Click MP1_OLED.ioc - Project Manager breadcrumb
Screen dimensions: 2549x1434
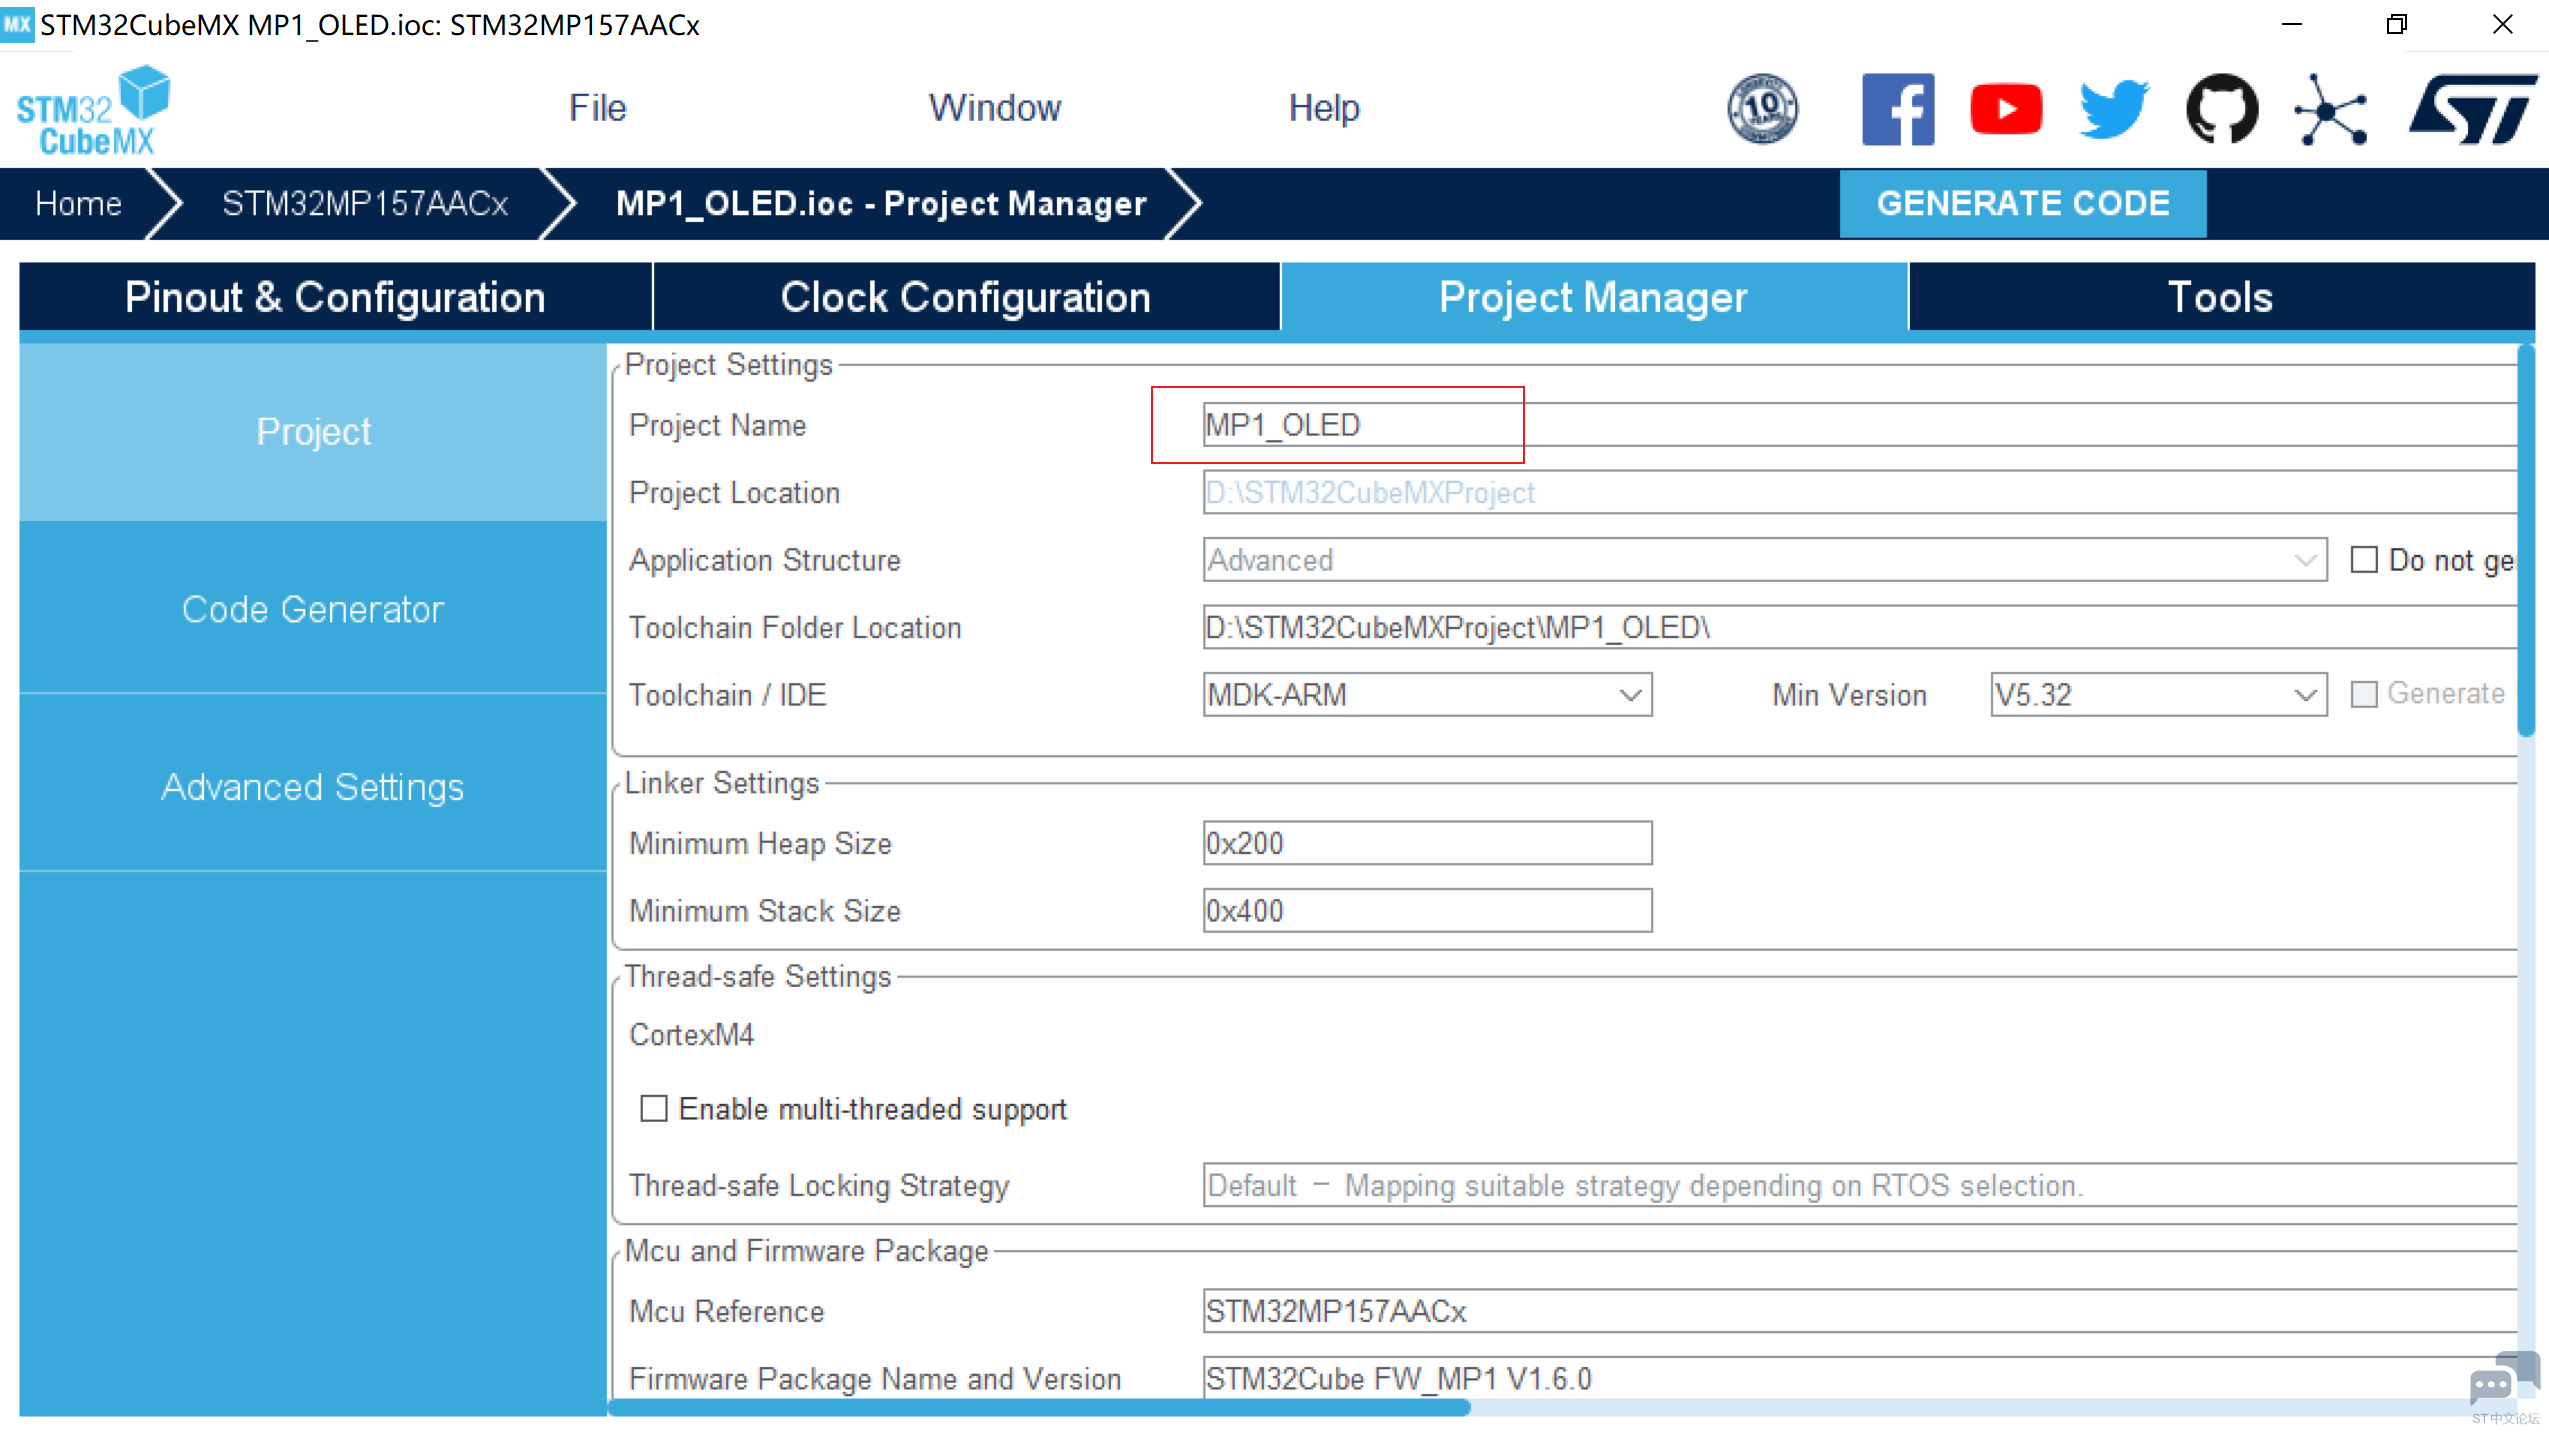[881, 204]
